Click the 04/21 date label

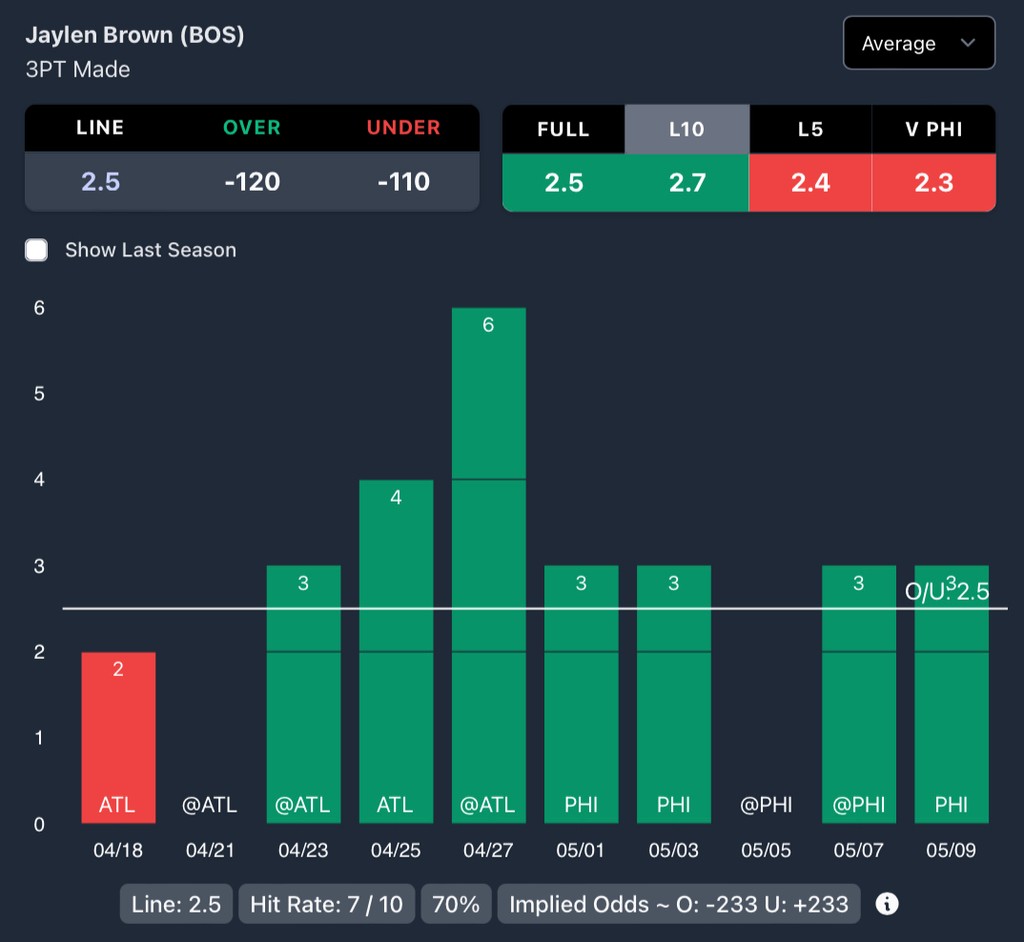pyautogui.click(x=210, y=850)
